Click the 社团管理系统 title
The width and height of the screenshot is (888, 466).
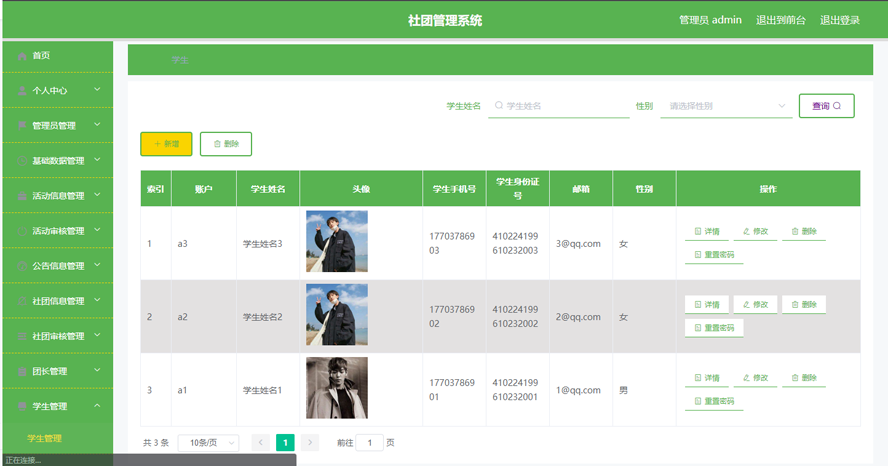tap(445, 21)
